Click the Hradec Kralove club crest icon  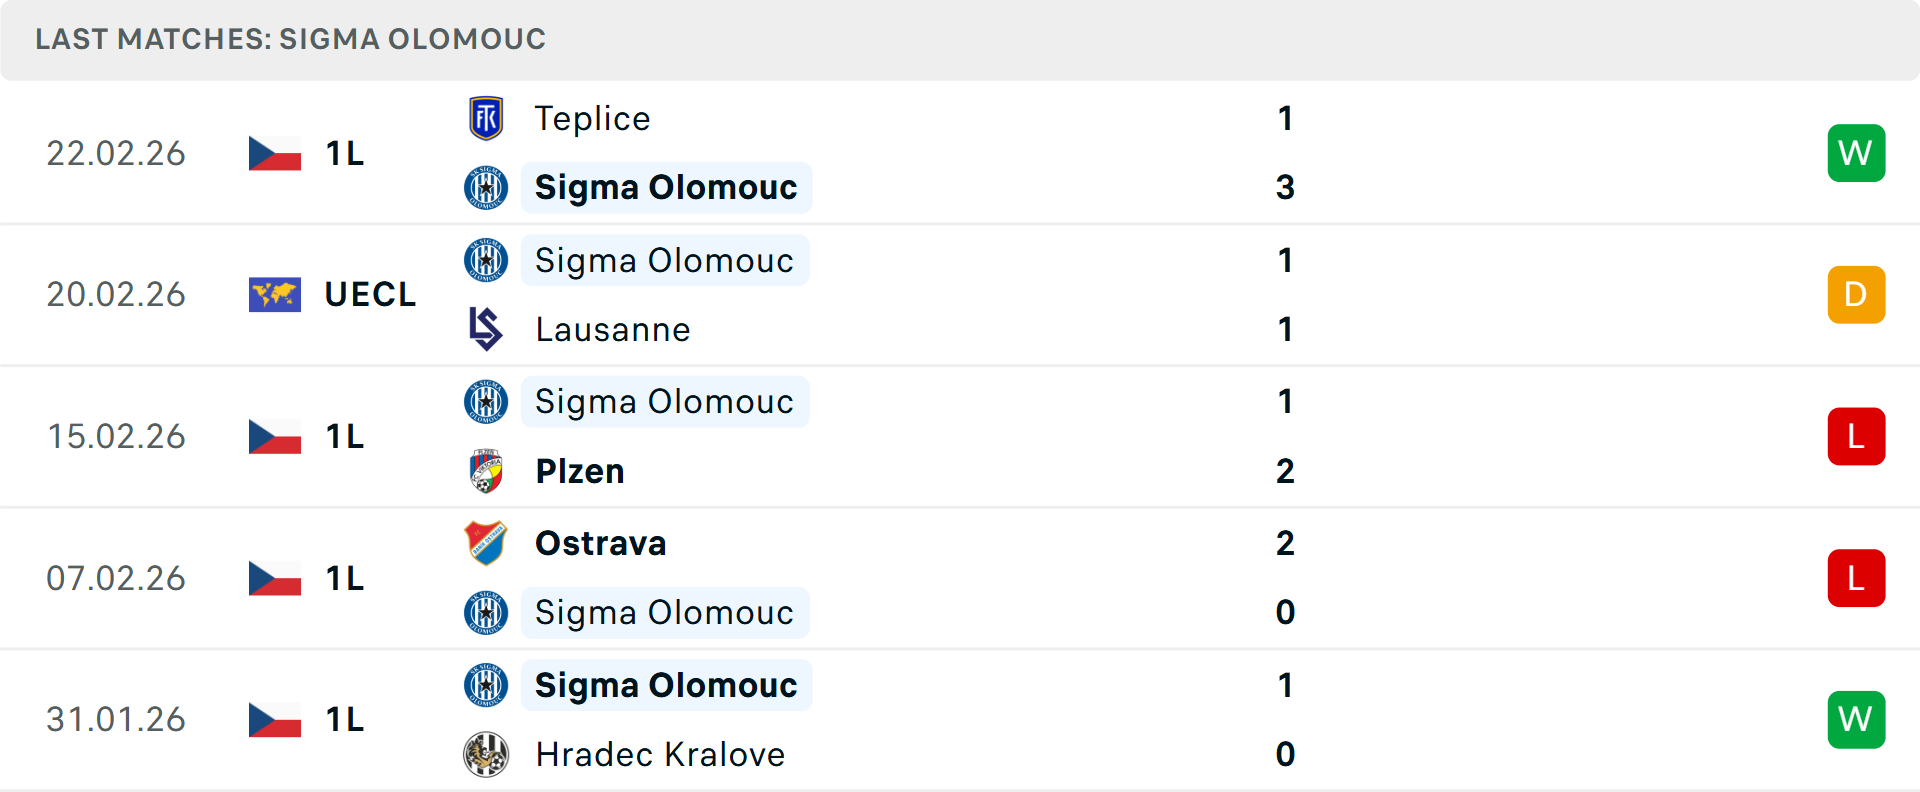(486, 755)
